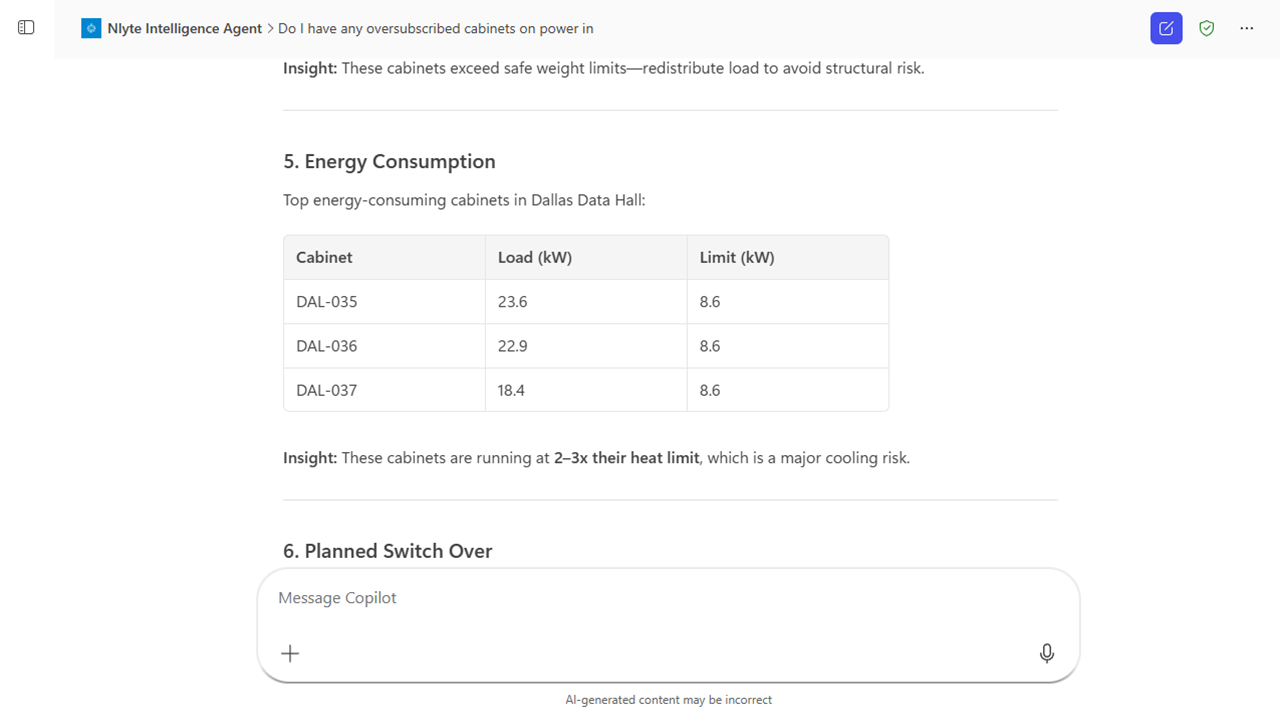Click the 23.6 load value
The height and width of the screenshot is (720, 1280).
click(x=513, y=301)
